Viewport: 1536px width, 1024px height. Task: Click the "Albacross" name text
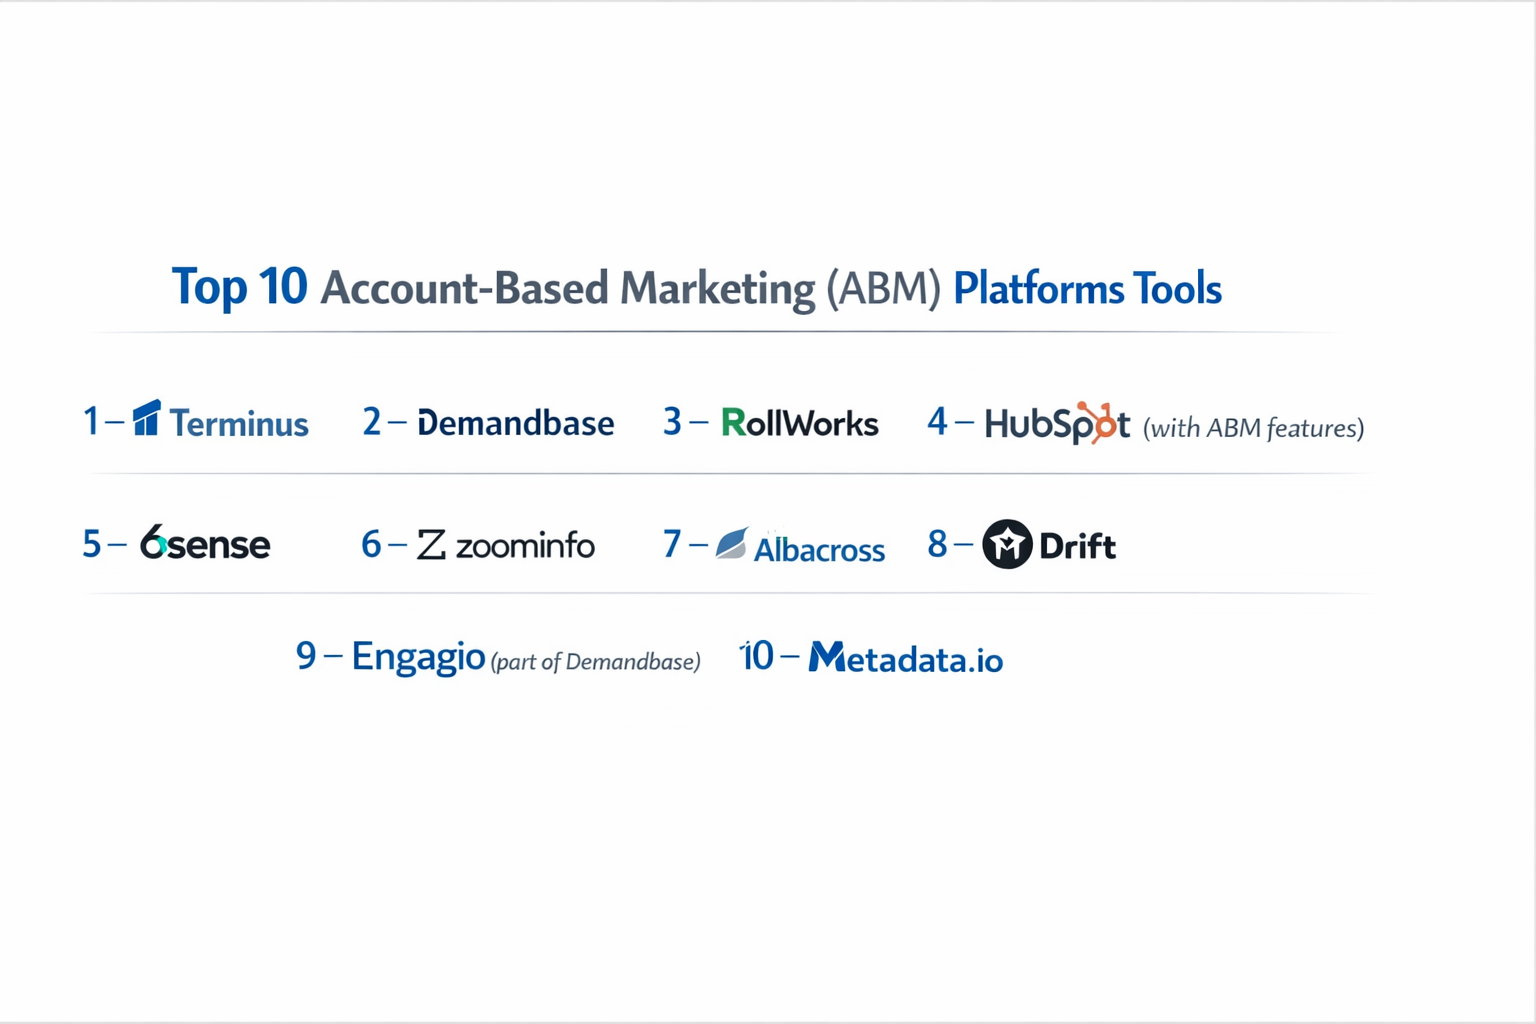click(819, 549)
